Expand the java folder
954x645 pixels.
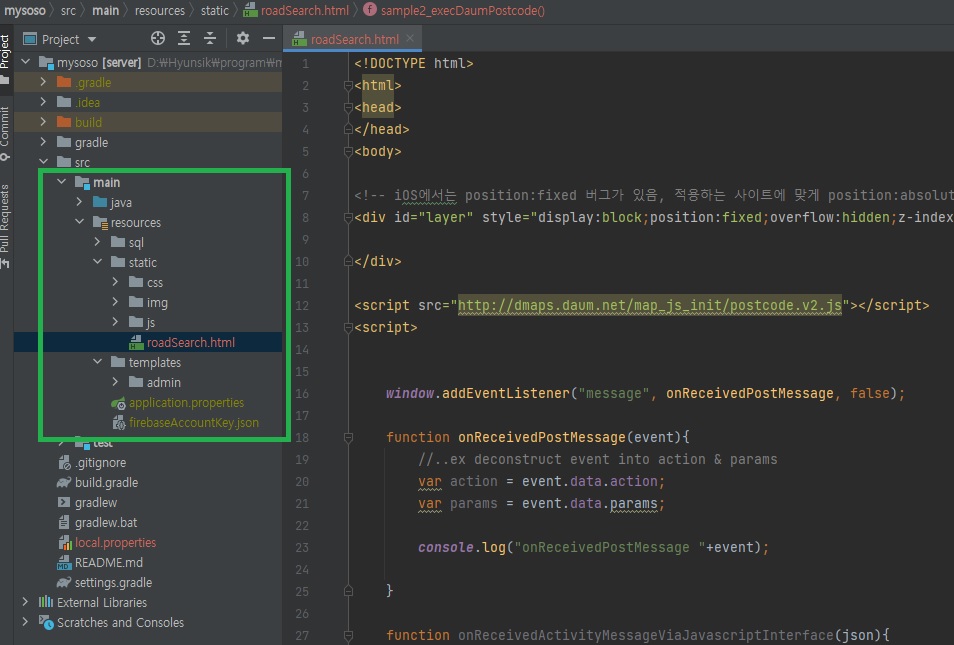tap(79, 202)
